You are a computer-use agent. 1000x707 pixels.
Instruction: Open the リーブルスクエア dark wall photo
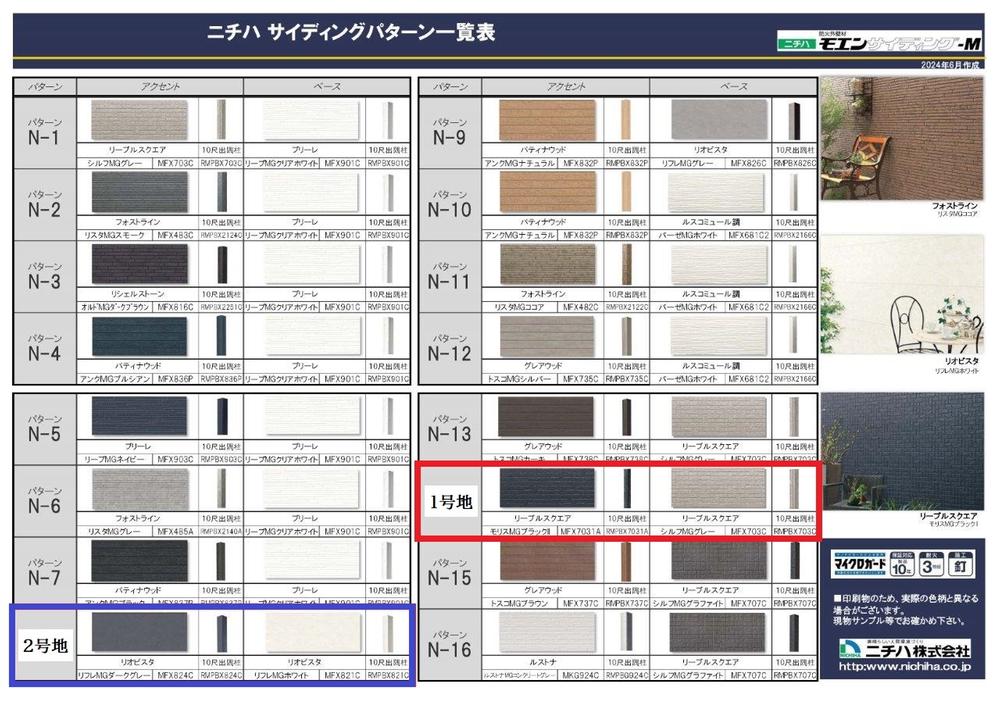coord(902,451)
